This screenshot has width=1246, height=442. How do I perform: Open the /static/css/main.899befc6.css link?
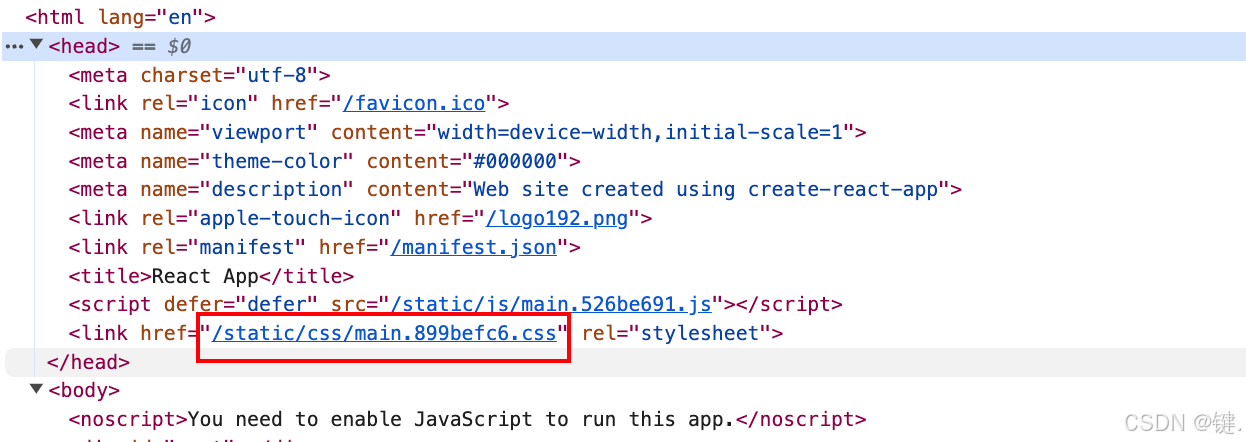coord(383,333)
